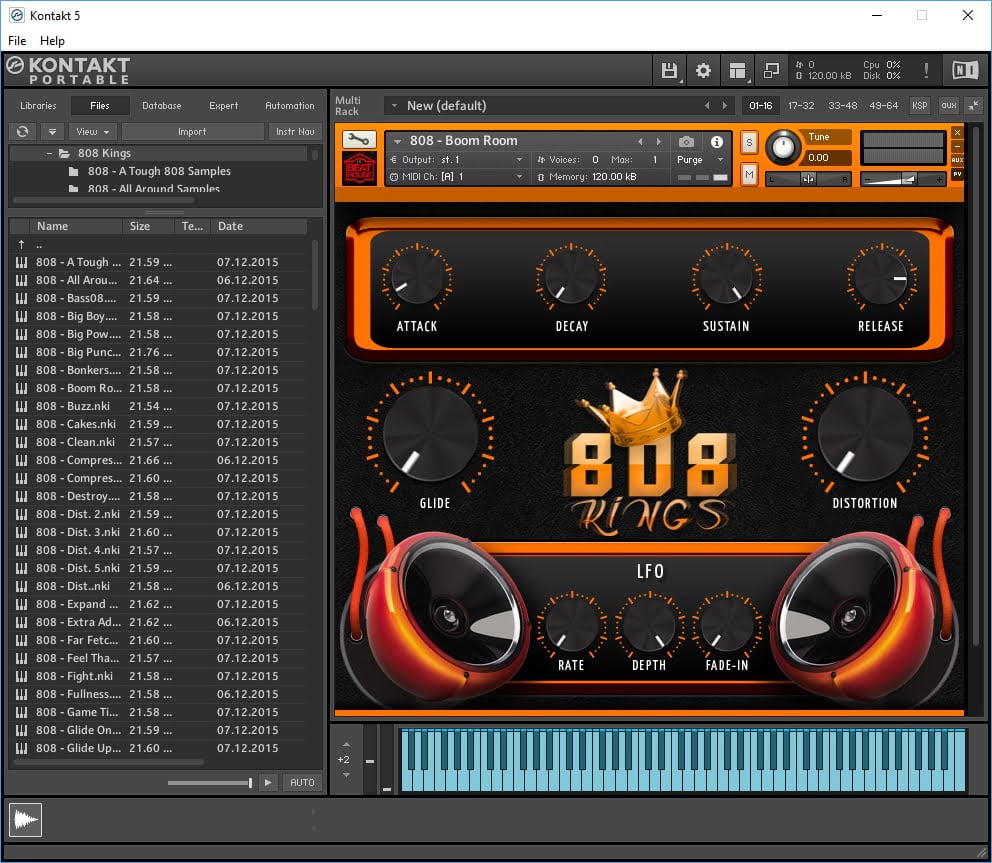Click the camera snapshot icon
This screenshot has width=992, height=863.
click(686, 141)
